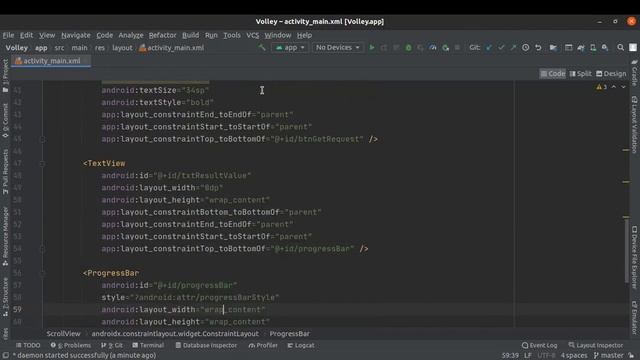Click the Volley project breadcrumb

click(17, 48)
